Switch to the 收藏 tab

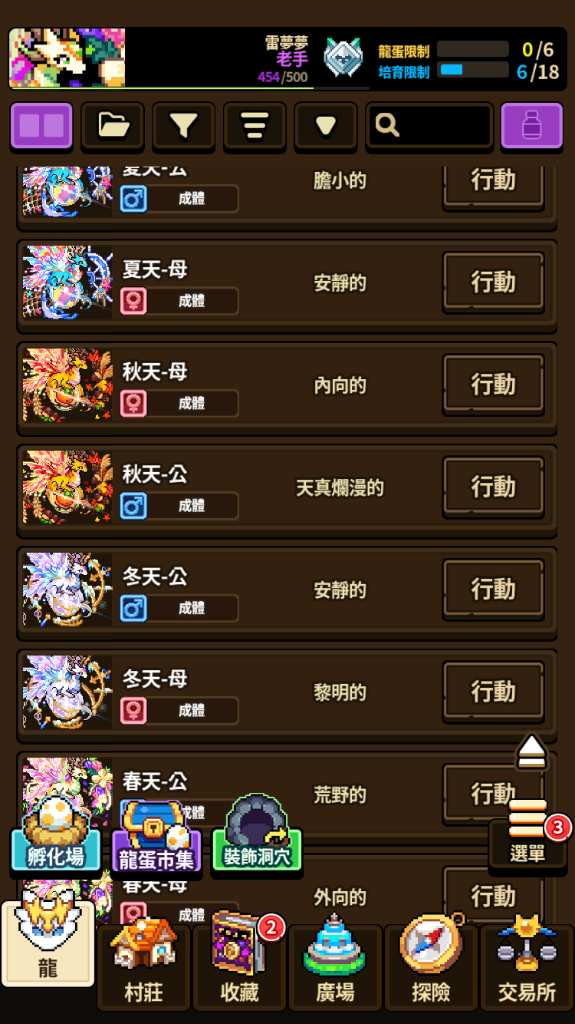point(240,965)
